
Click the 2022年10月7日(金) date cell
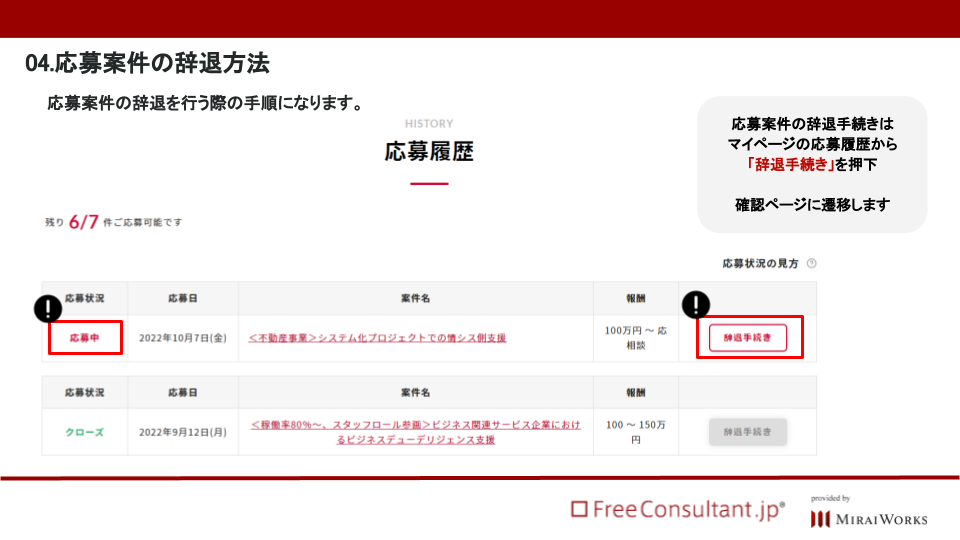coord(182,338)
